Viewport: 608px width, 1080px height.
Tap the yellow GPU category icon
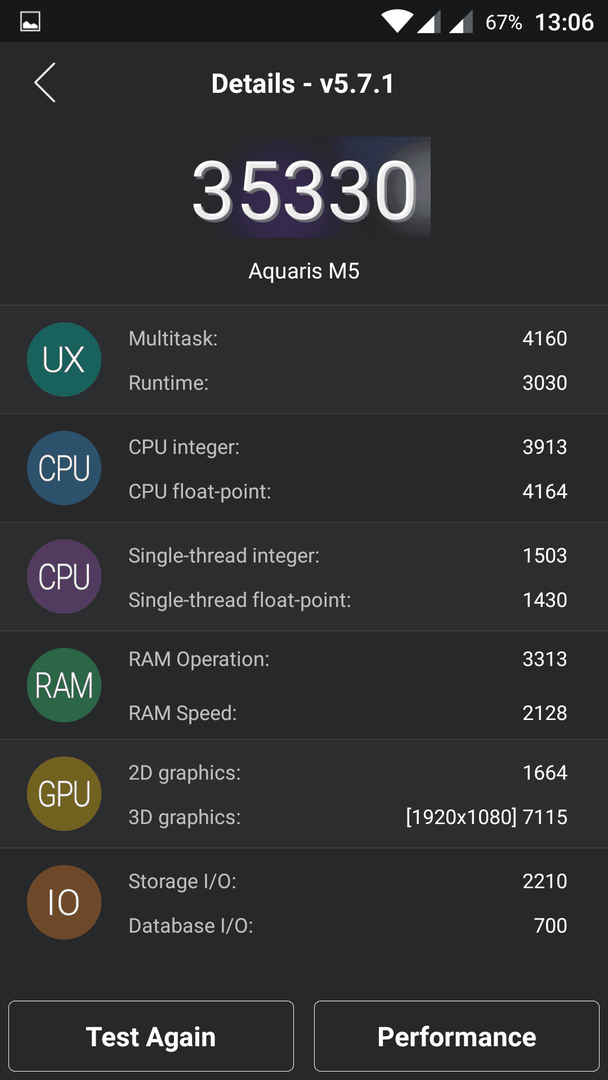coord(64,793)
